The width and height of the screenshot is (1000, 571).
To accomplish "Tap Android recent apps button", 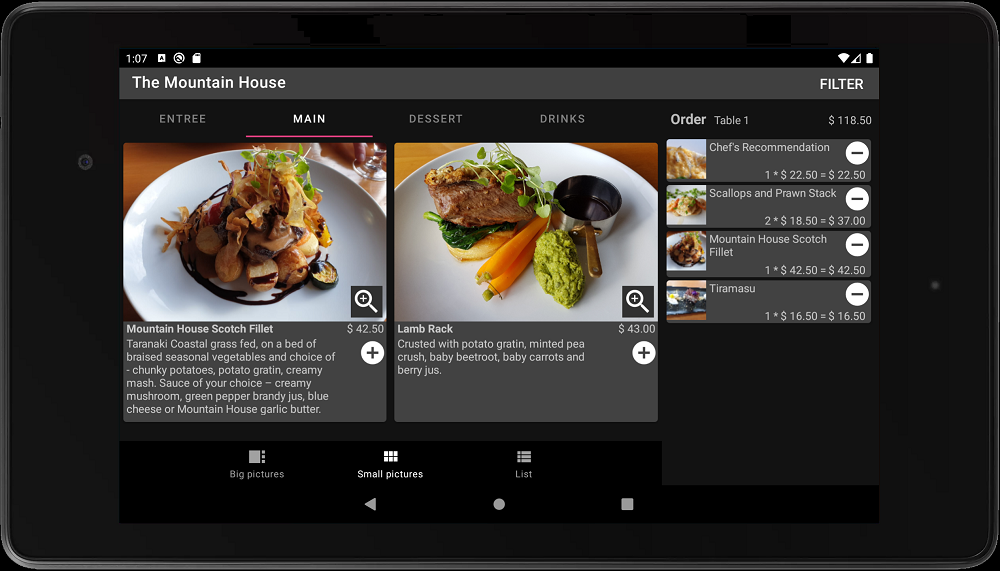I will [x=628, y=504].
